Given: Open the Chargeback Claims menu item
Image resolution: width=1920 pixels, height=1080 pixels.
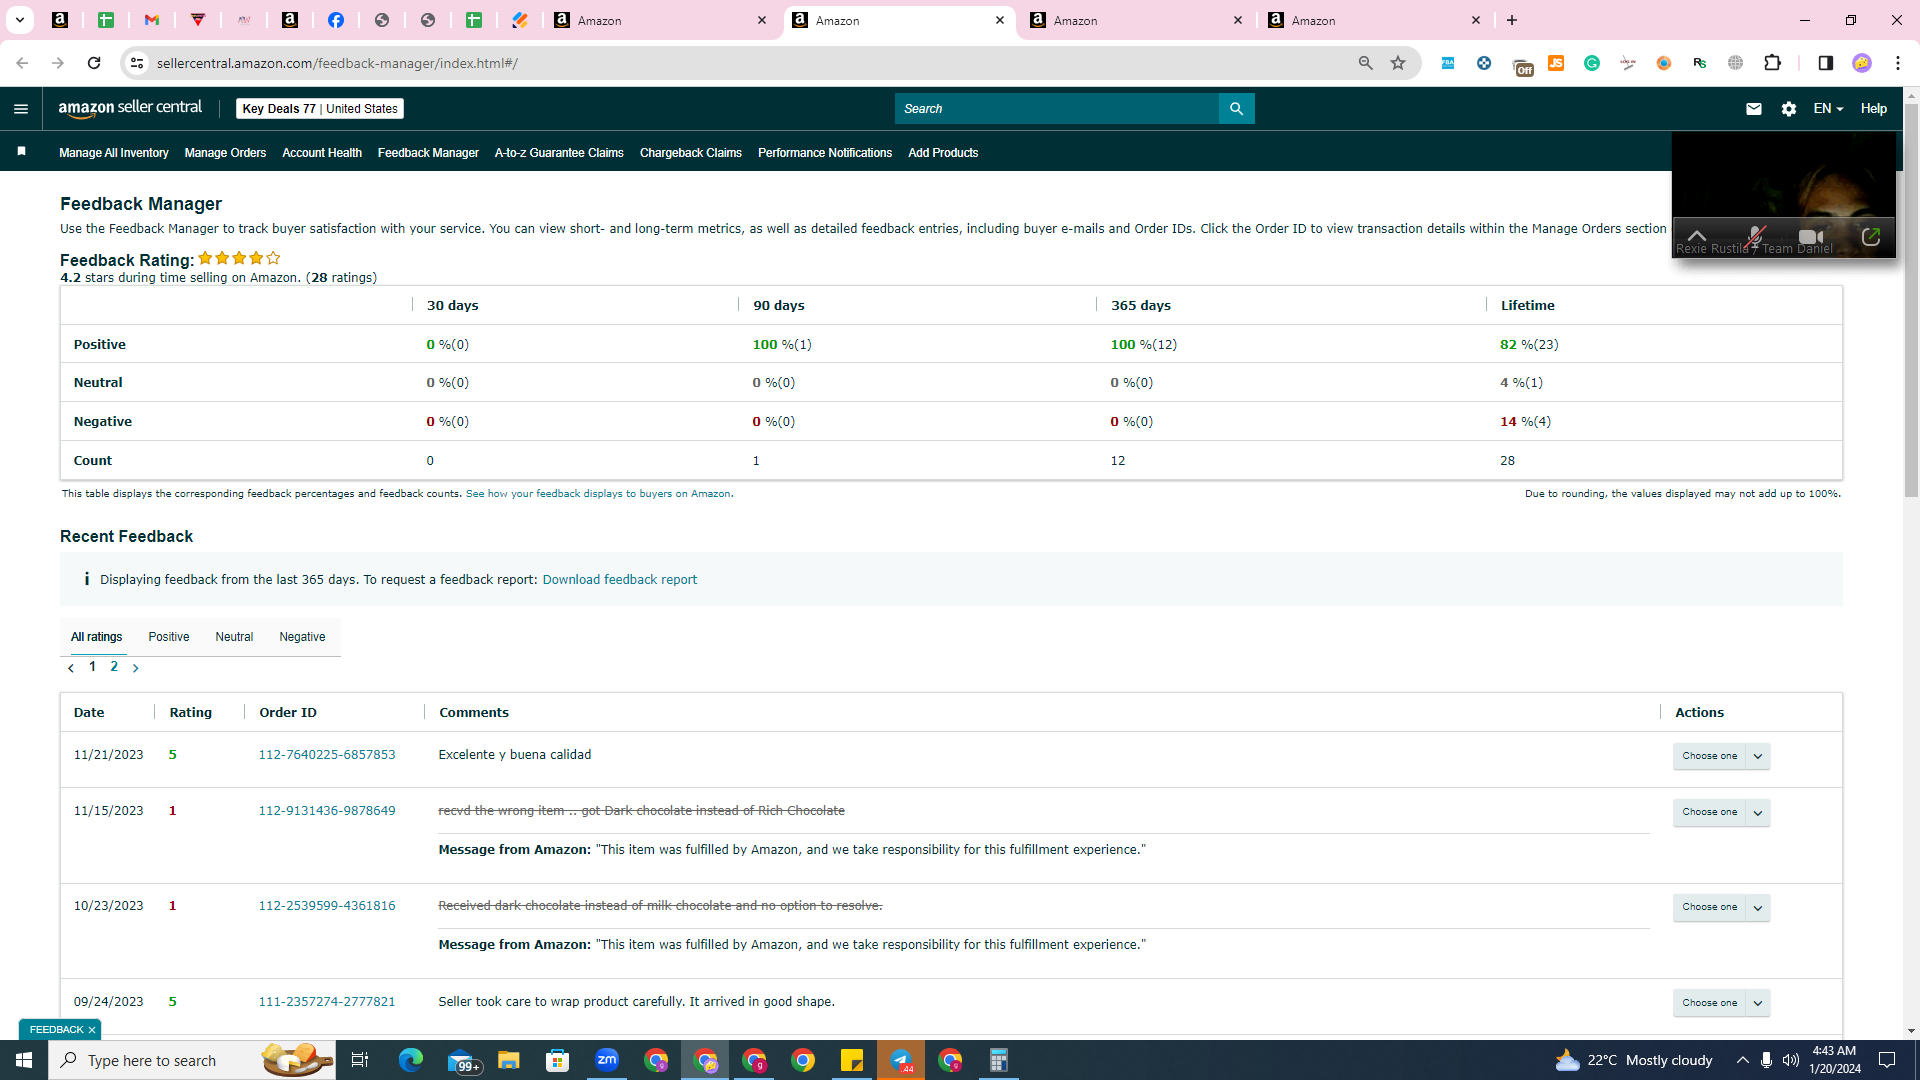Looking at the screenshot, I should (x=691, y=153).
